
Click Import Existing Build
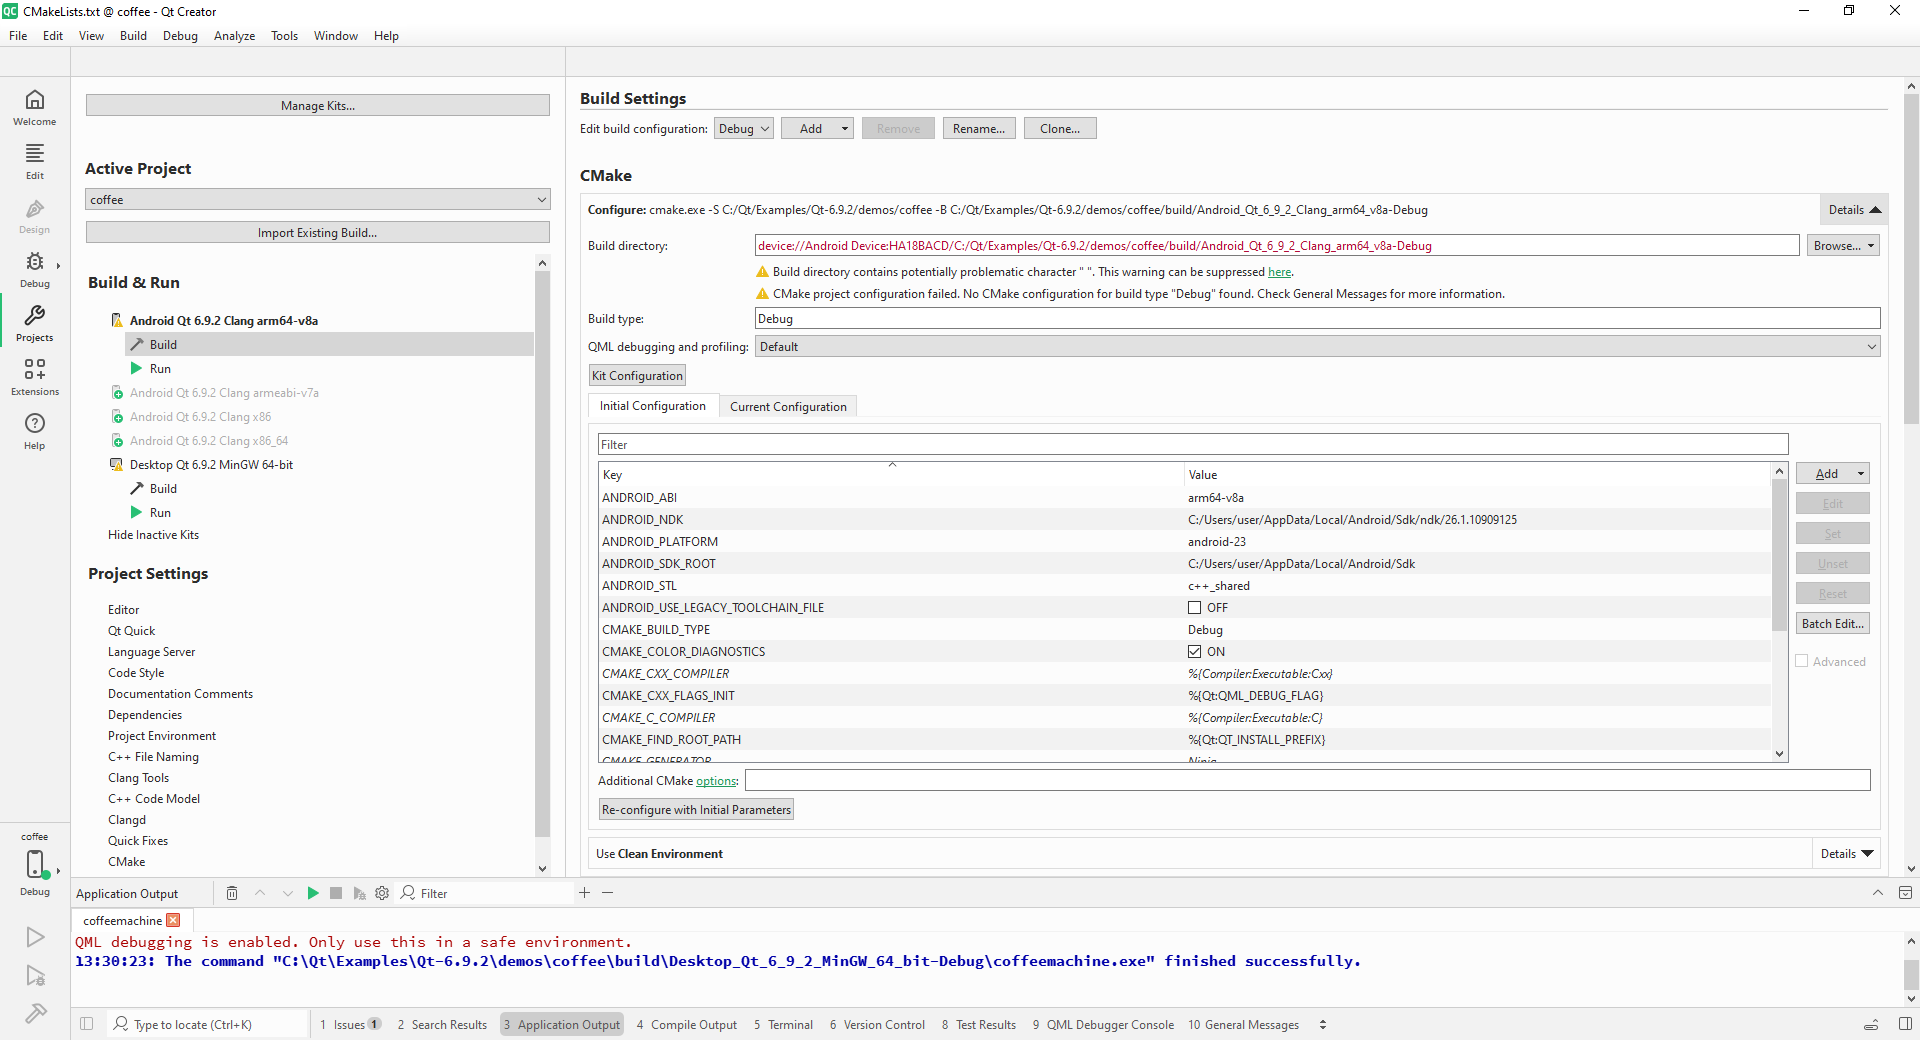click(x=318, y=233)
